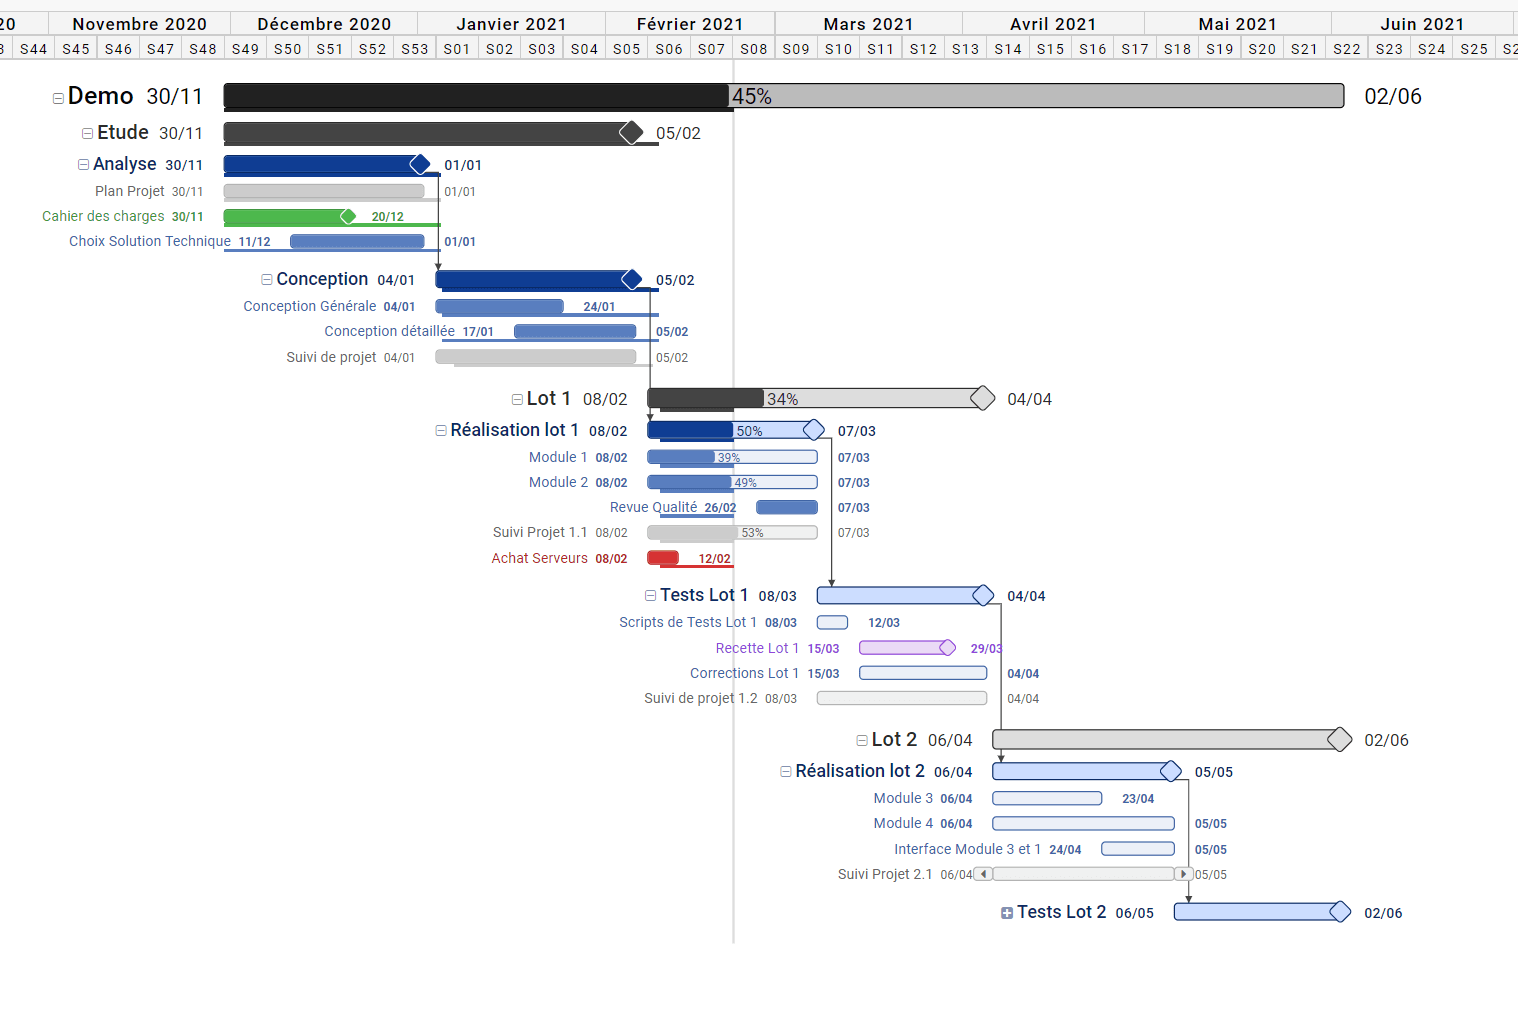
Task: Select the Module 4 task bar
Action: 1083,823
